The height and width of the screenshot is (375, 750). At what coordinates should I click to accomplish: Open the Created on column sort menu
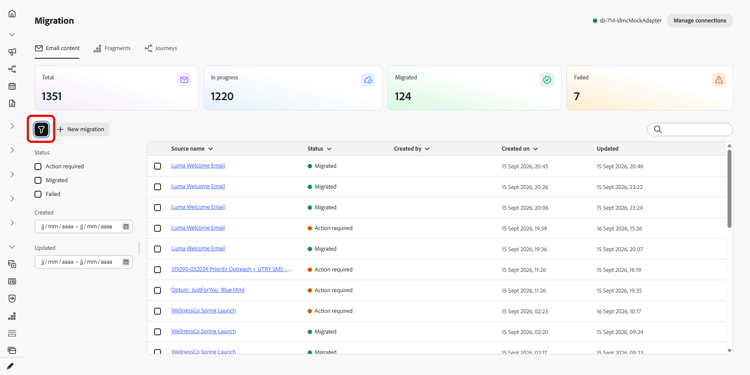click(x=536, y=149)
